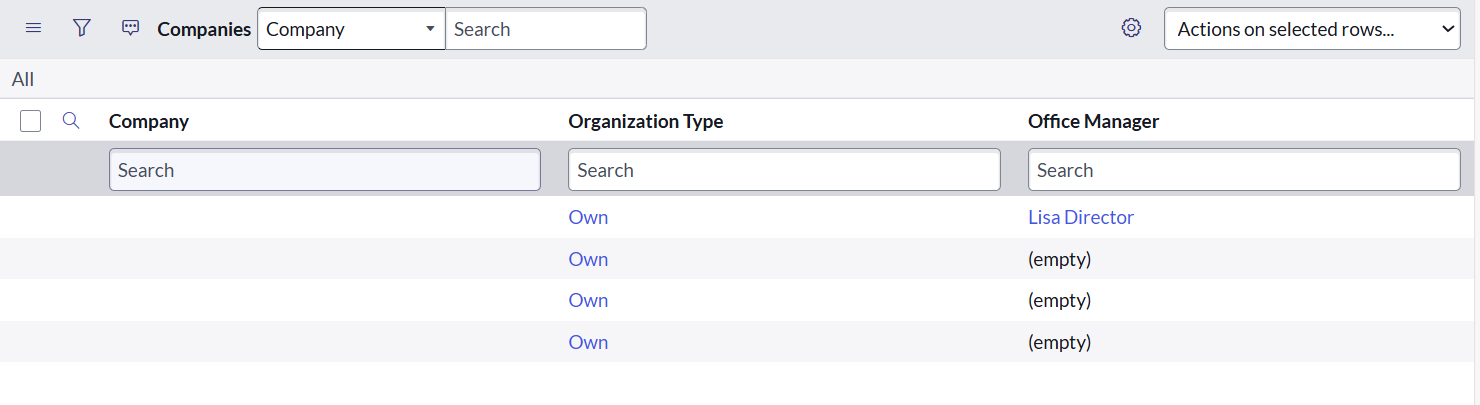
Task: Open the Lisa Director link
Action: pyautogui.click(x=1081, y=217)
